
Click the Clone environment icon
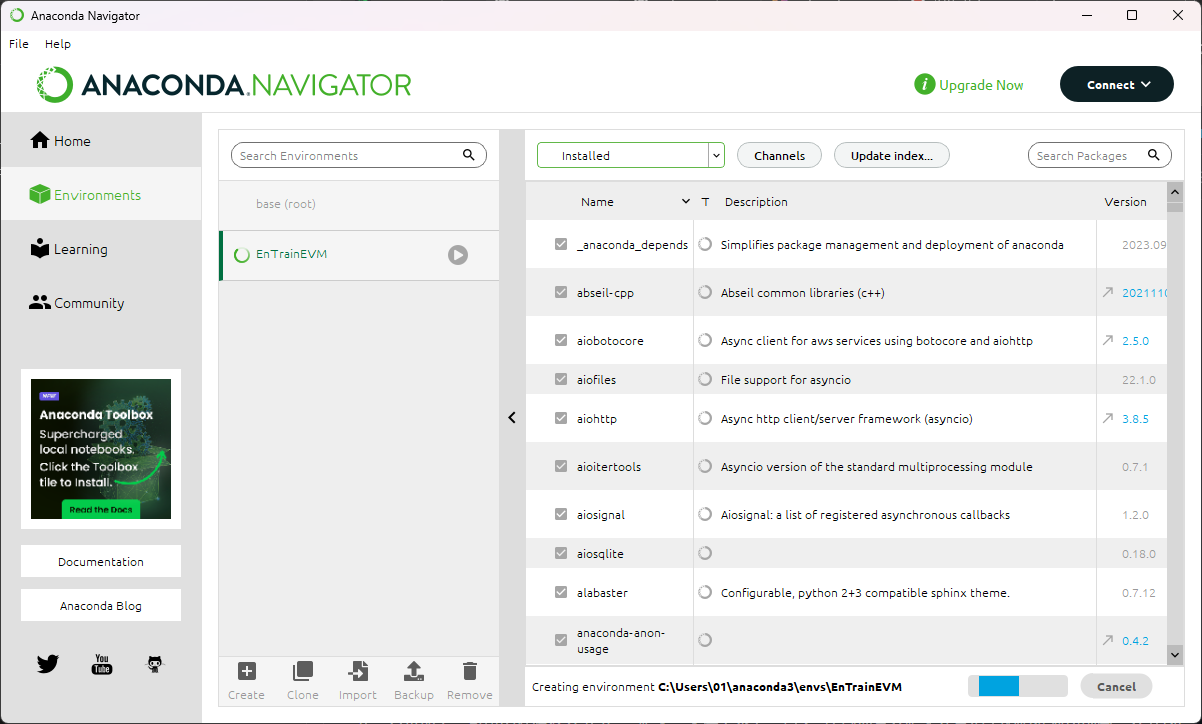click(x=302, y=672)
